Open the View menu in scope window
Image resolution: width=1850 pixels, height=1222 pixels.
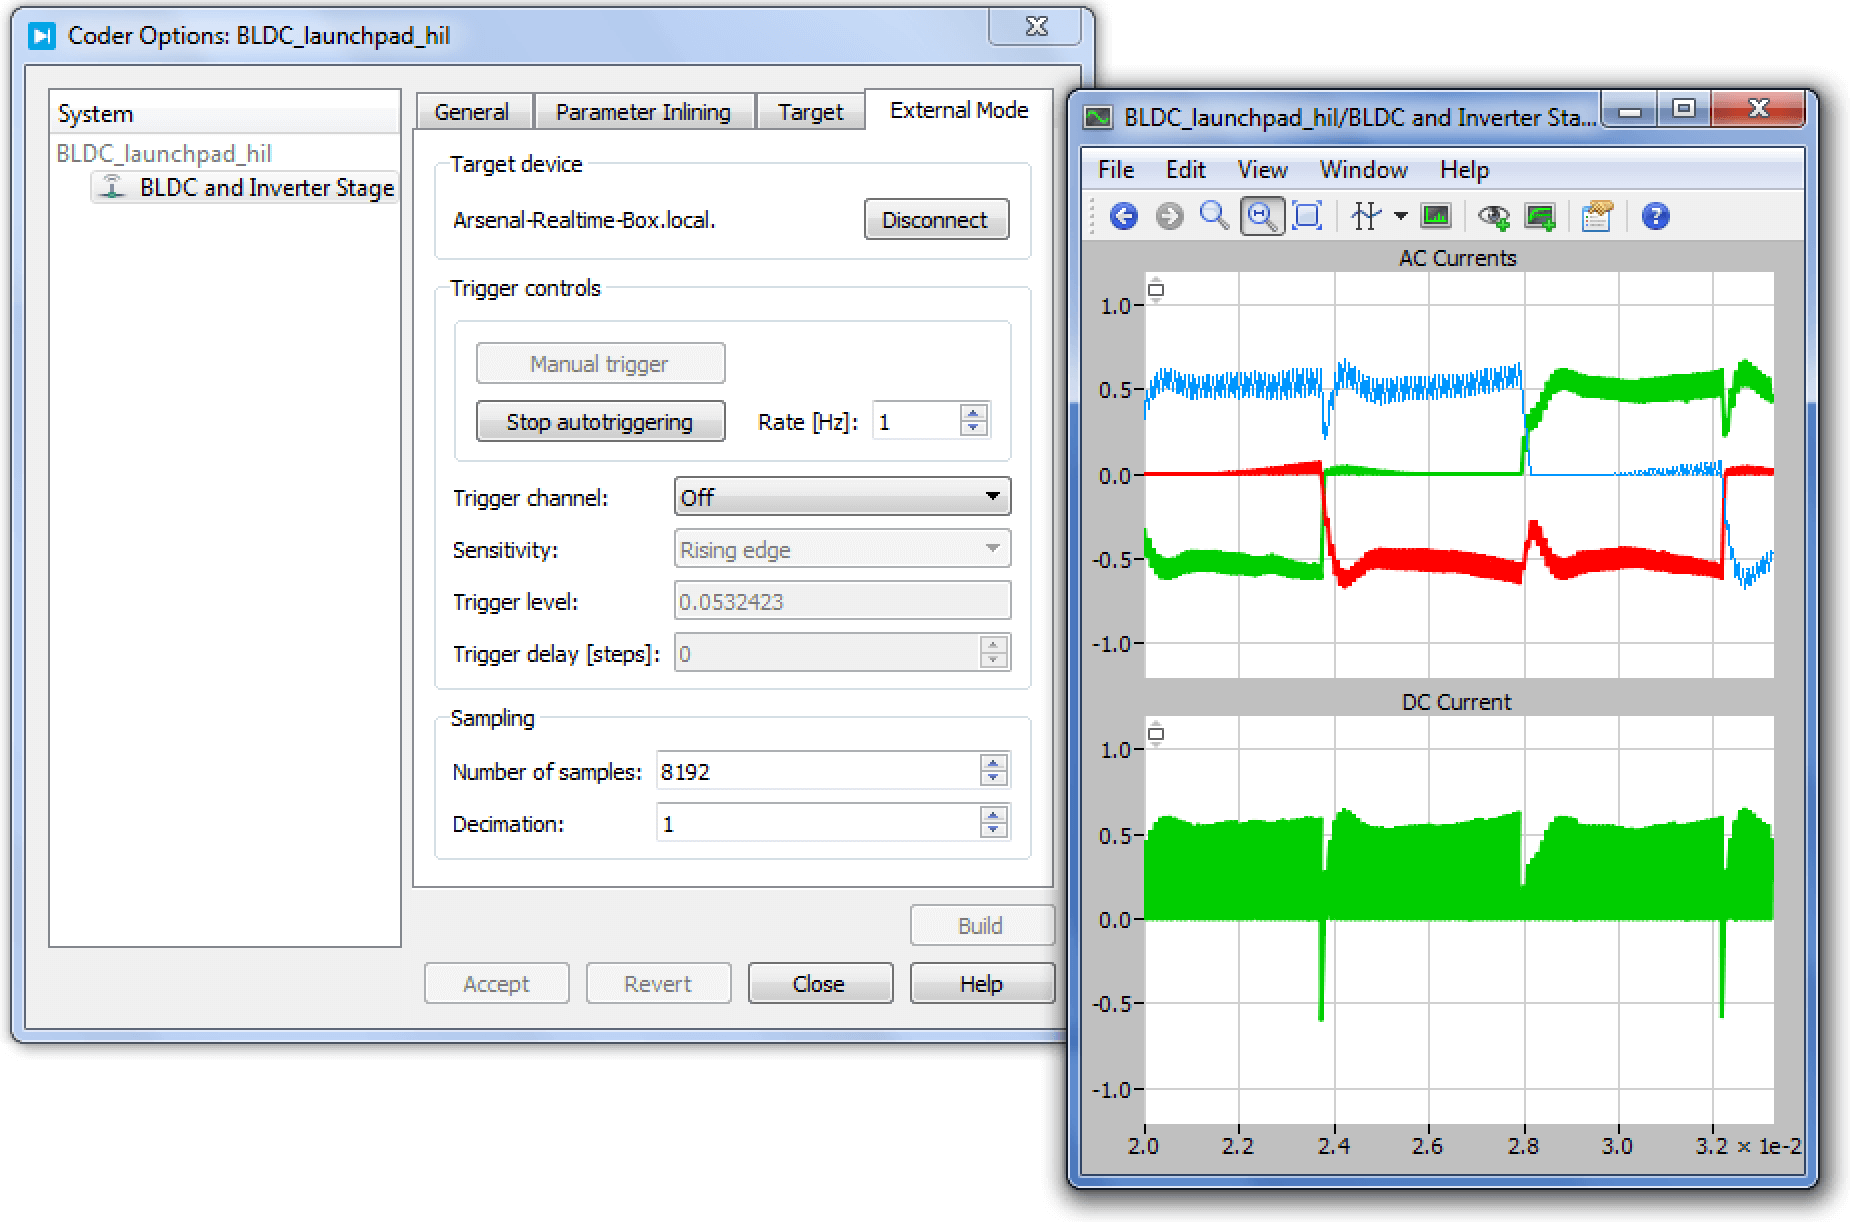tap(1262, 170)
